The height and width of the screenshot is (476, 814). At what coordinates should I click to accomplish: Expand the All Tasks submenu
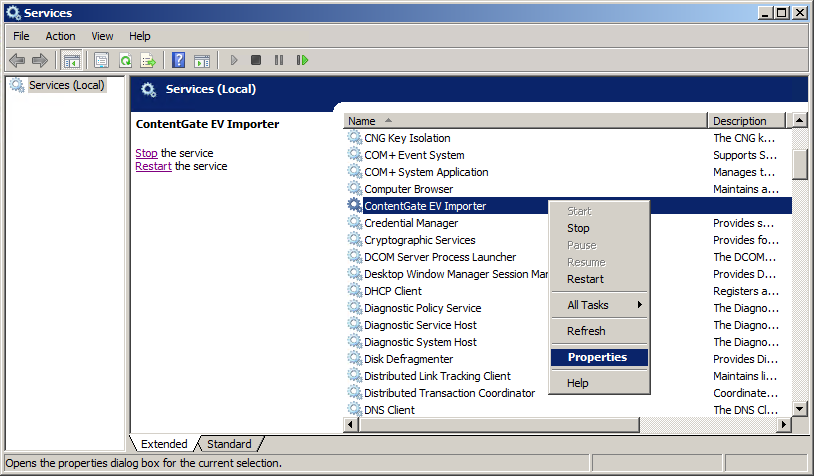point(600,305)
